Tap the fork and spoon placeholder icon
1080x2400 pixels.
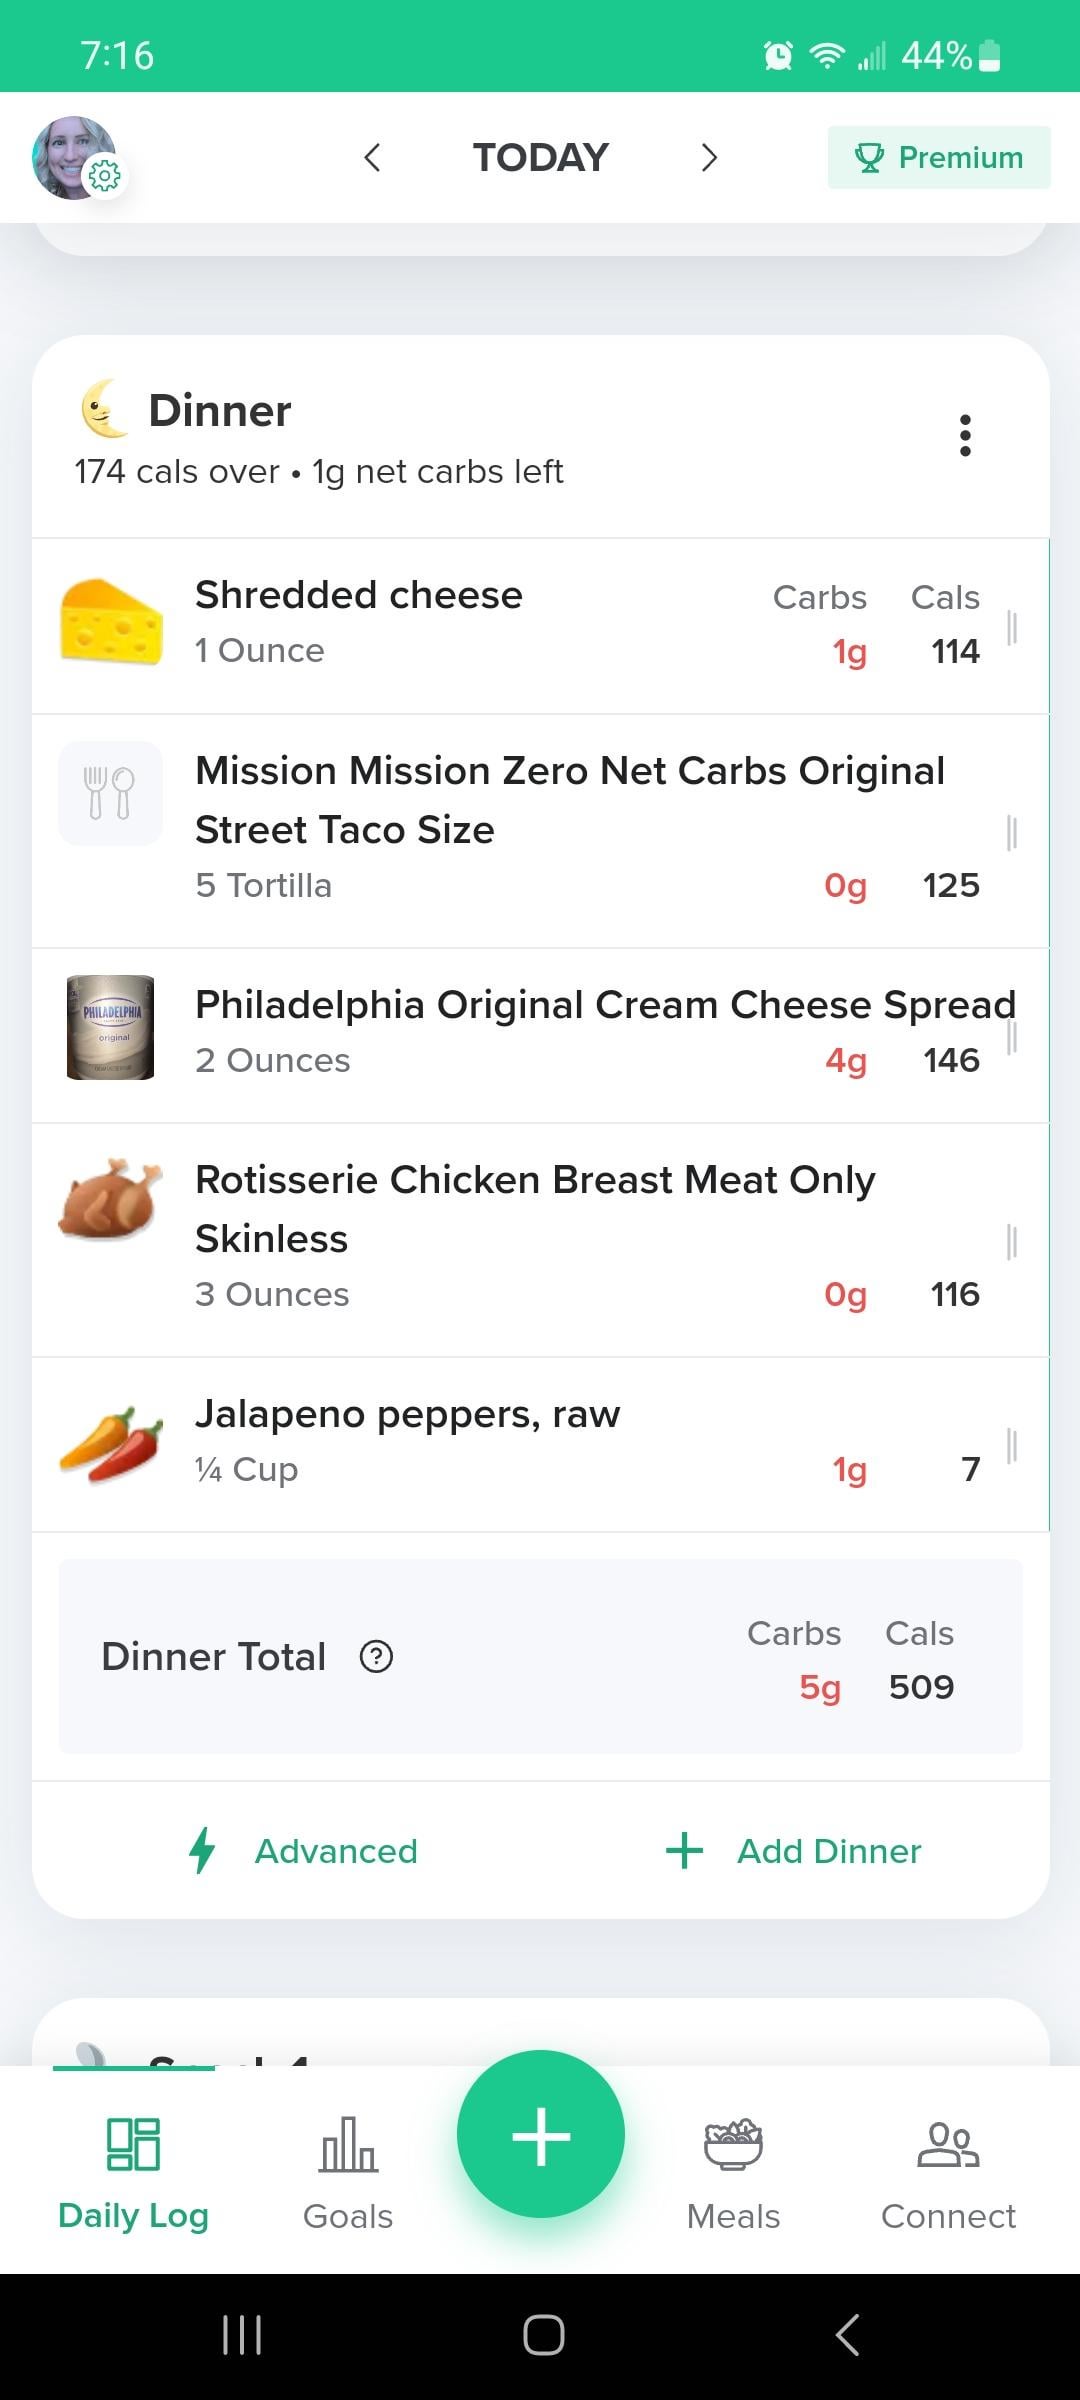110,794
